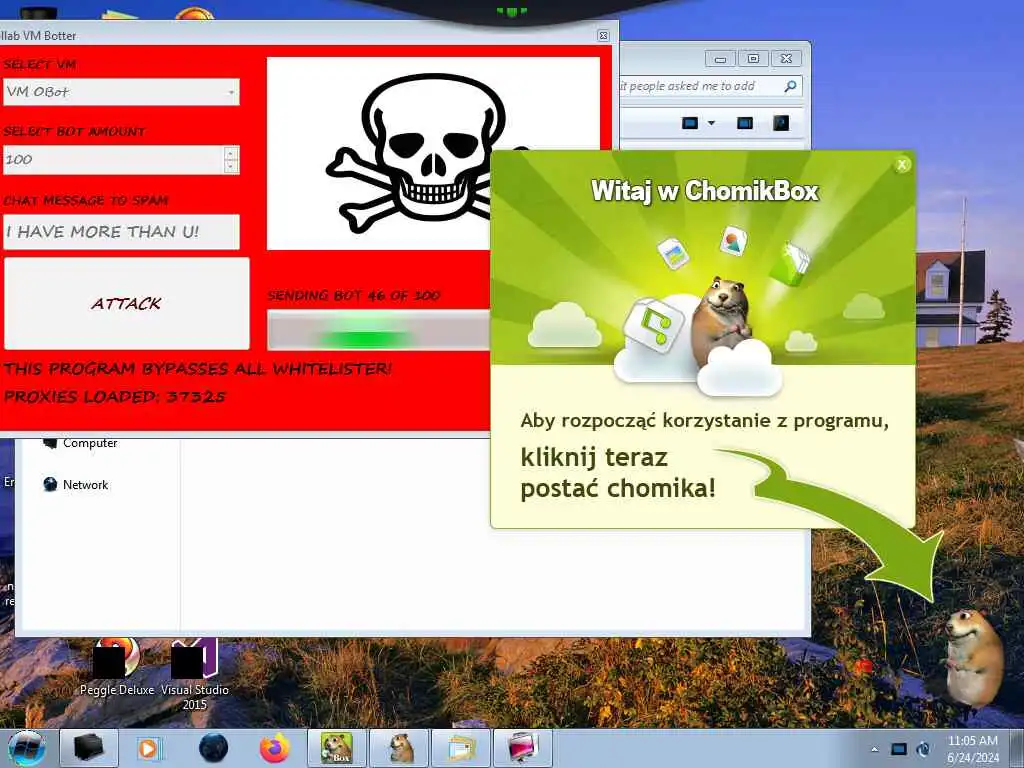Click the search magnifier icon in Explorer
This screenshot has width=1024, height=768.
point(790,86)
